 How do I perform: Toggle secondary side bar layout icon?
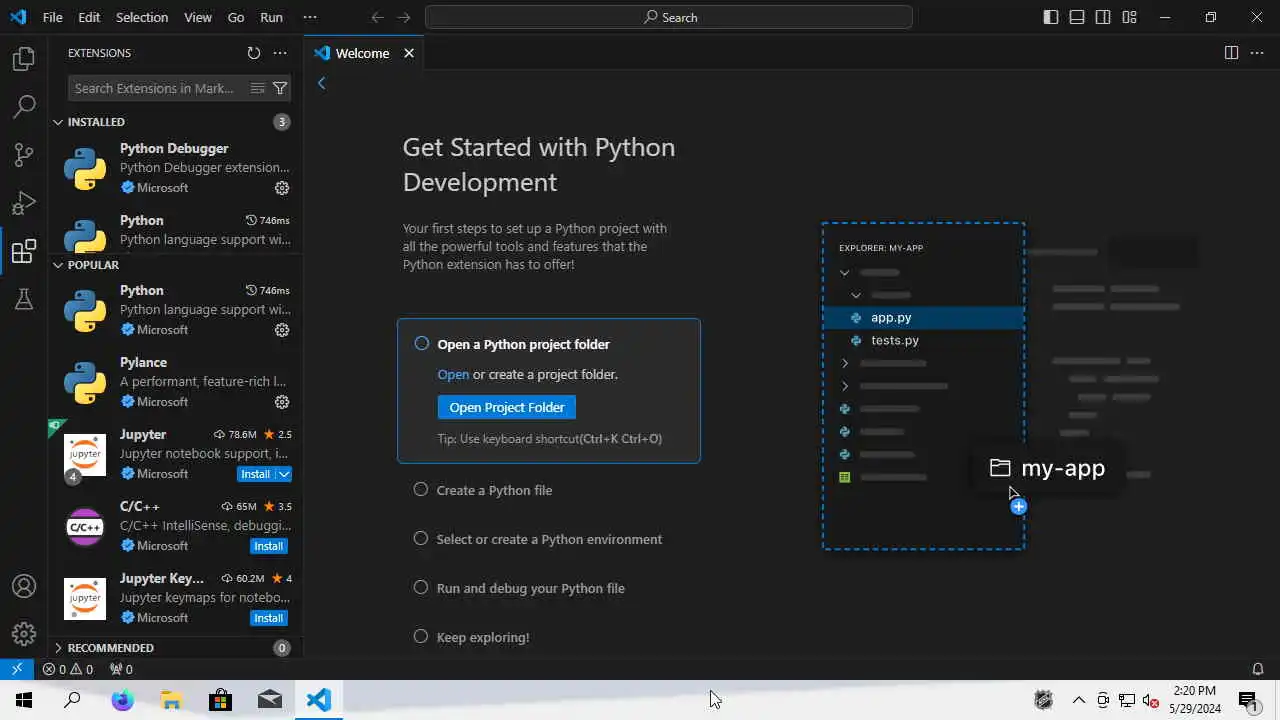click(x=1103, y=17)
